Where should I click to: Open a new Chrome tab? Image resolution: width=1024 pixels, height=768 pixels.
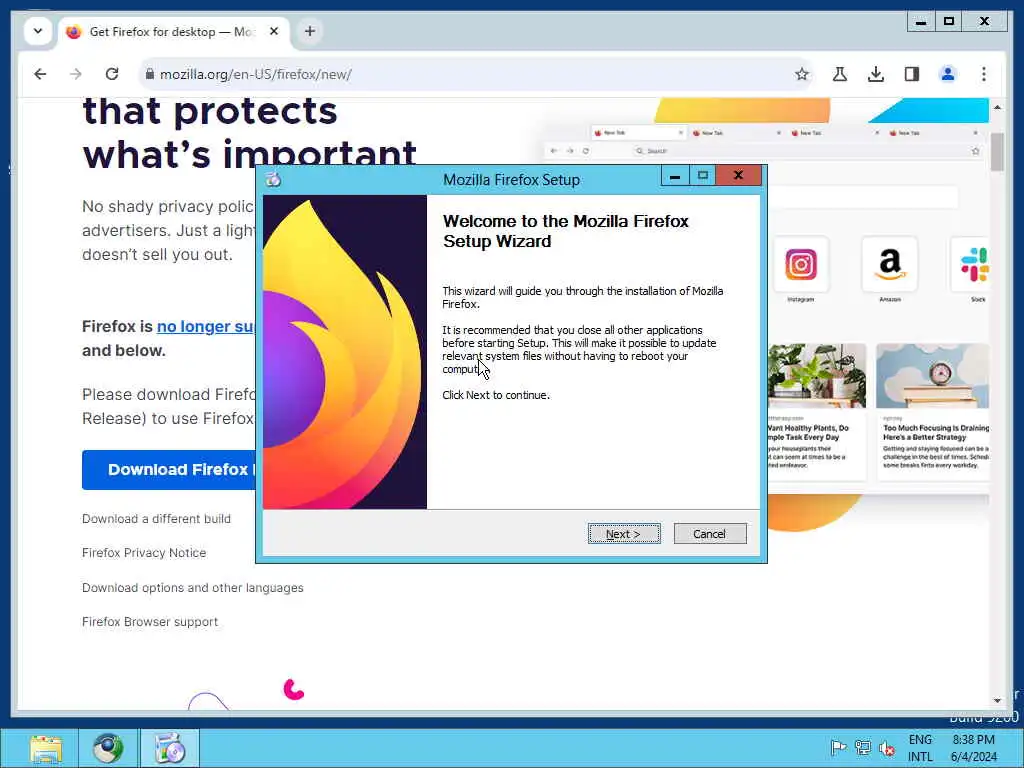pos(310,31)
